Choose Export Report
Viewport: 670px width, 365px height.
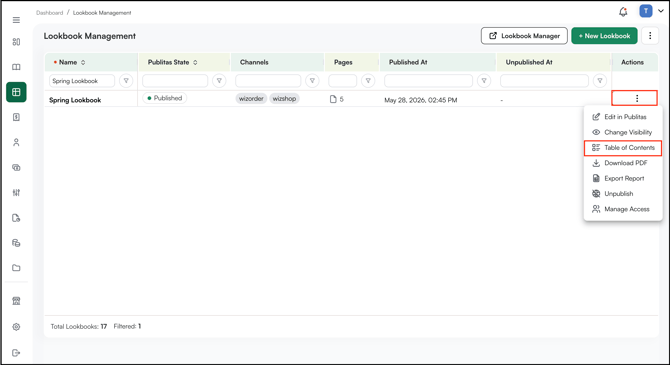click(623, 178)
